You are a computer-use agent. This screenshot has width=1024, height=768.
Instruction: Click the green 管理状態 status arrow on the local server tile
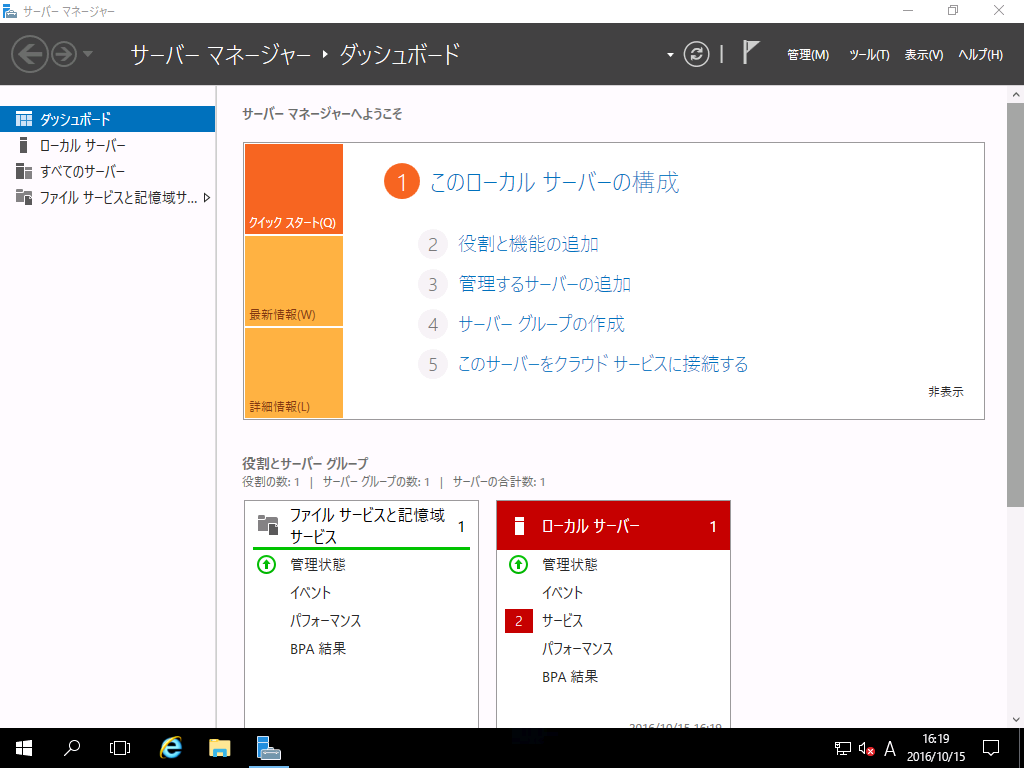518,564
